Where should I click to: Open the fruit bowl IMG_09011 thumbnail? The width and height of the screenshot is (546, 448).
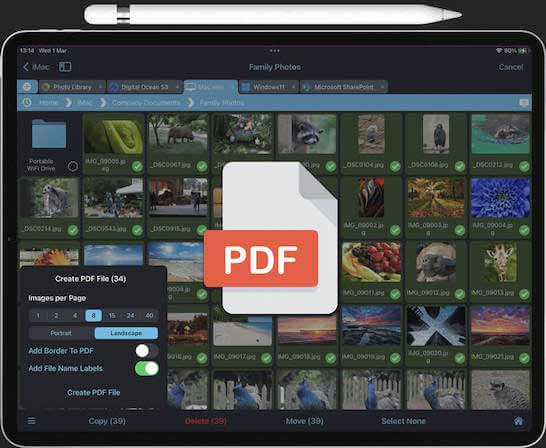(x=372, y=262)
